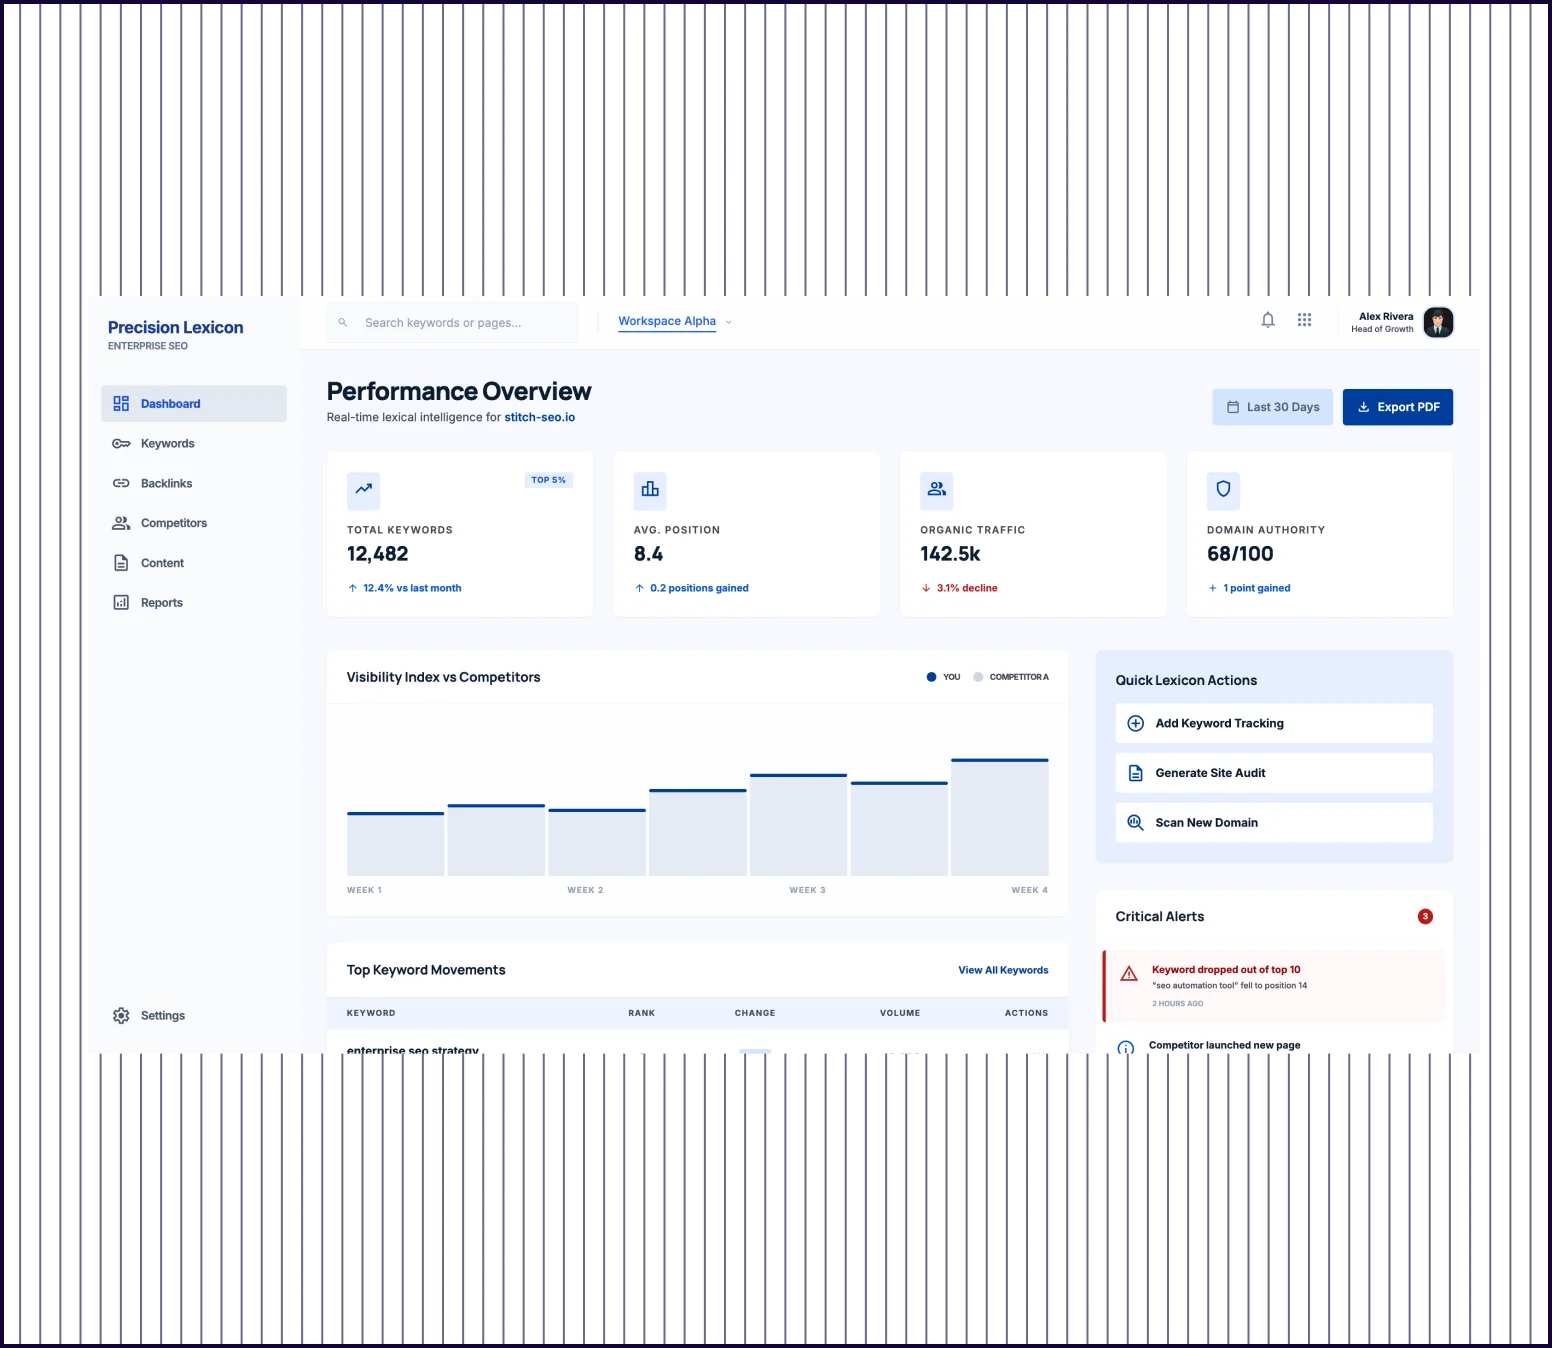Click Alex Rivera's profile avatar
The image size is (1552, 1348).
point(1438,322)
